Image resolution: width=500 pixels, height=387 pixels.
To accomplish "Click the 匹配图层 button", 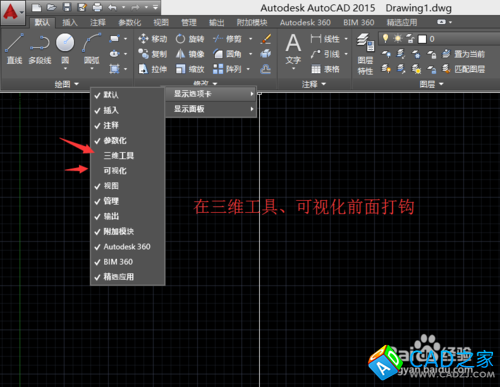I will [464, 69].
